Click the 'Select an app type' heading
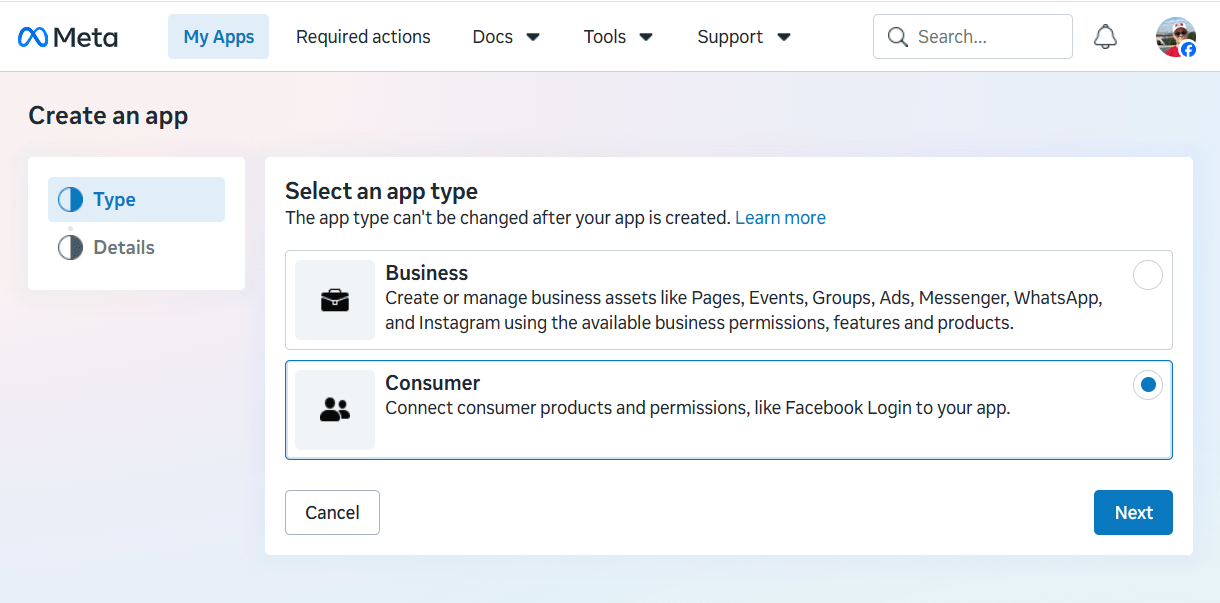Screen dimensions: 1220x603 tap(381, 191)
